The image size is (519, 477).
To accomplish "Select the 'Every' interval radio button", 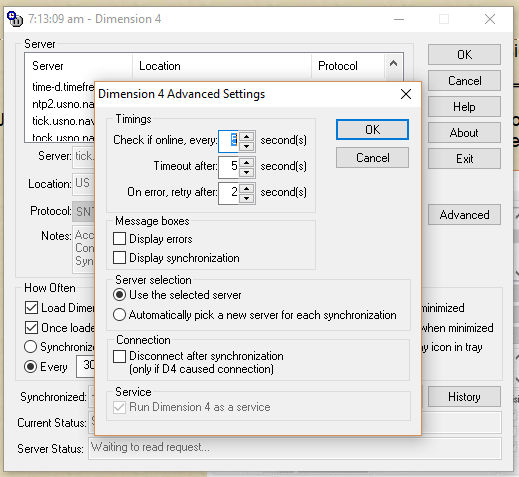I will click(x=30, y=367).
